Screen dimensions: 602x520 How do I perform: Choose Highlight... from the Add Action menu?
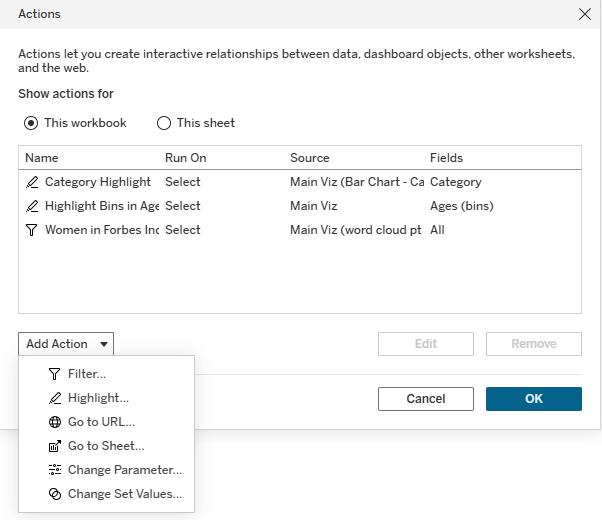98,398
